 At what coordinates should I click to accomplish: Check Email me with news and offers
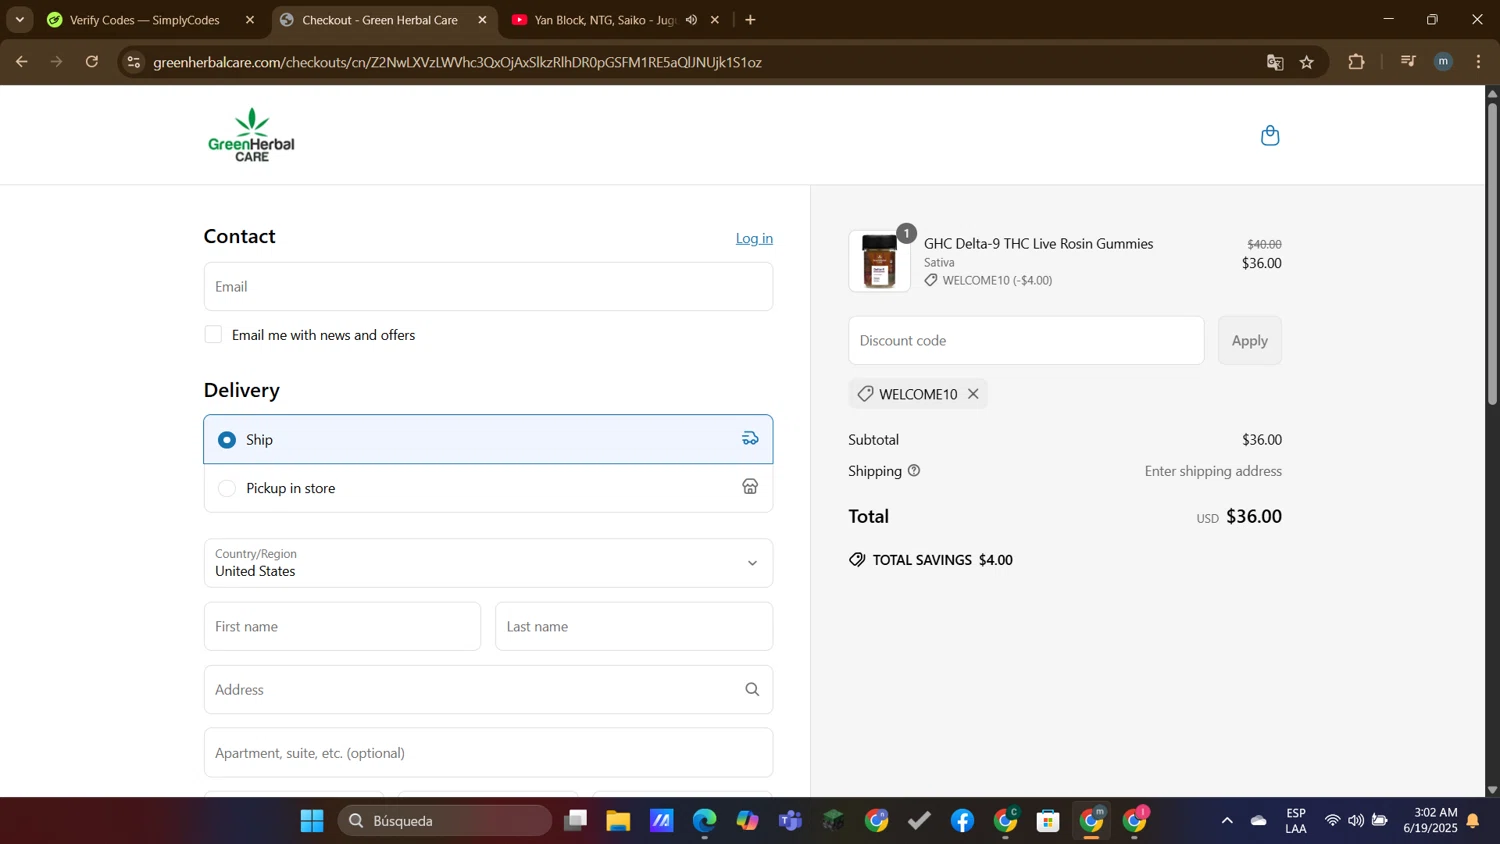pyautogui.click(x=213, y=334)
